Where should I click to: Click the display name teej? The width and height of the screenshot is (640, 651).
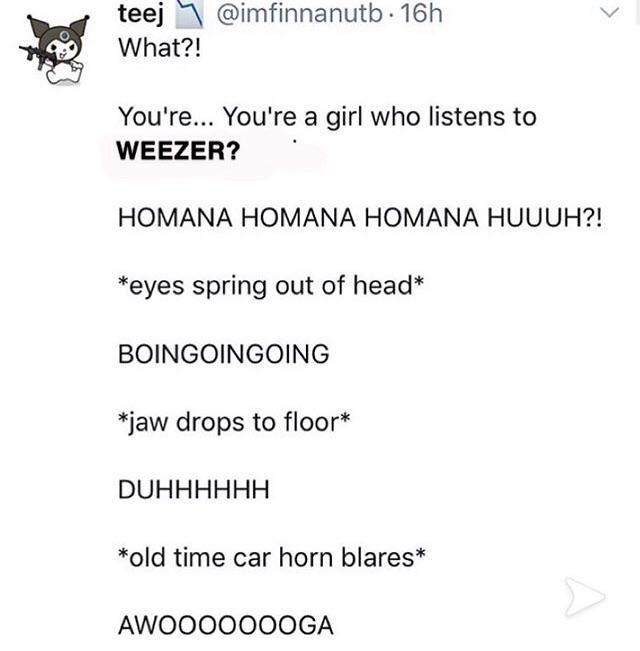(x=141, y=15)
